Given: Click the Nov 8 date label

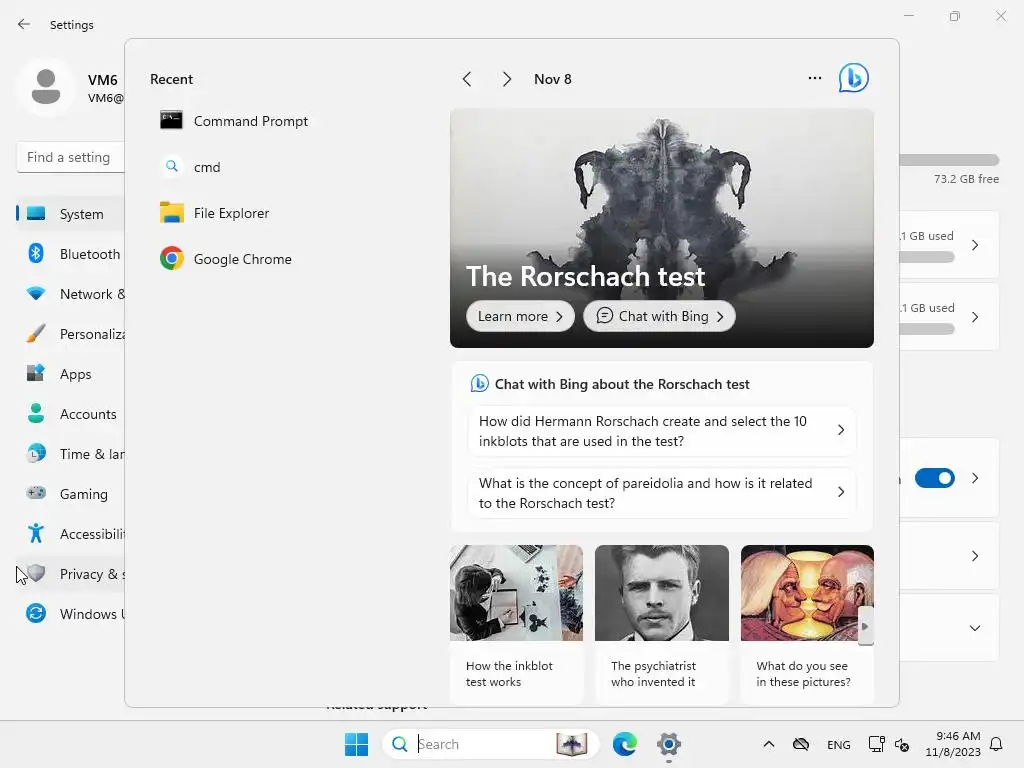Looking at the screenshot, I should tap(552, 79).
